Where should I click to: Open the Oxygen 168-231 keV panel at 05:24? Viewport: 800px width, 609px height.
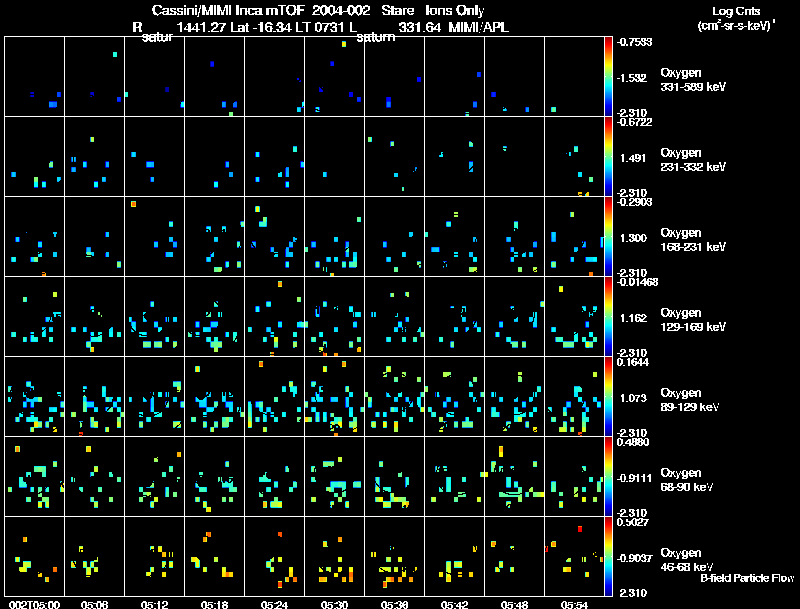274,237
